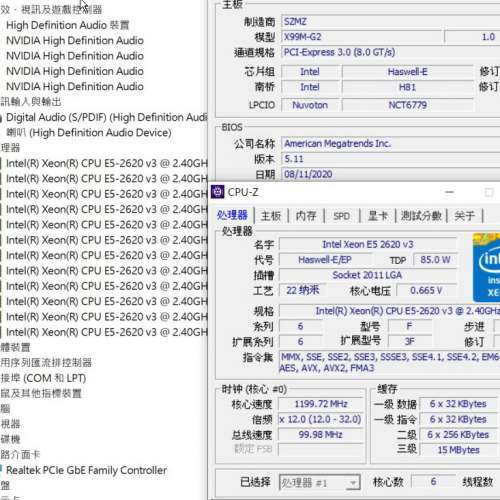The width and height of the screenshot is (500, 500).
Task: Click the 6 x 256 KBytes level 2 cache value
Action: pos(459,435)
